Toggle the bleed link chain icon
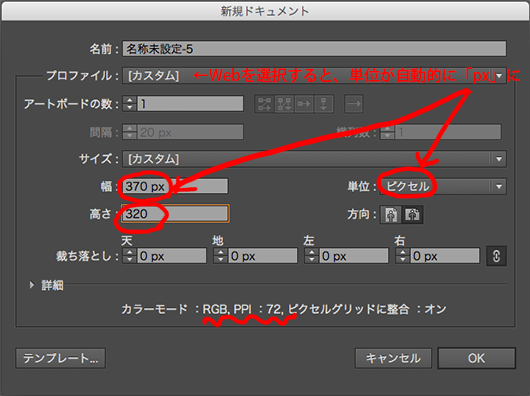530x396 pixels. pos(496,256)
